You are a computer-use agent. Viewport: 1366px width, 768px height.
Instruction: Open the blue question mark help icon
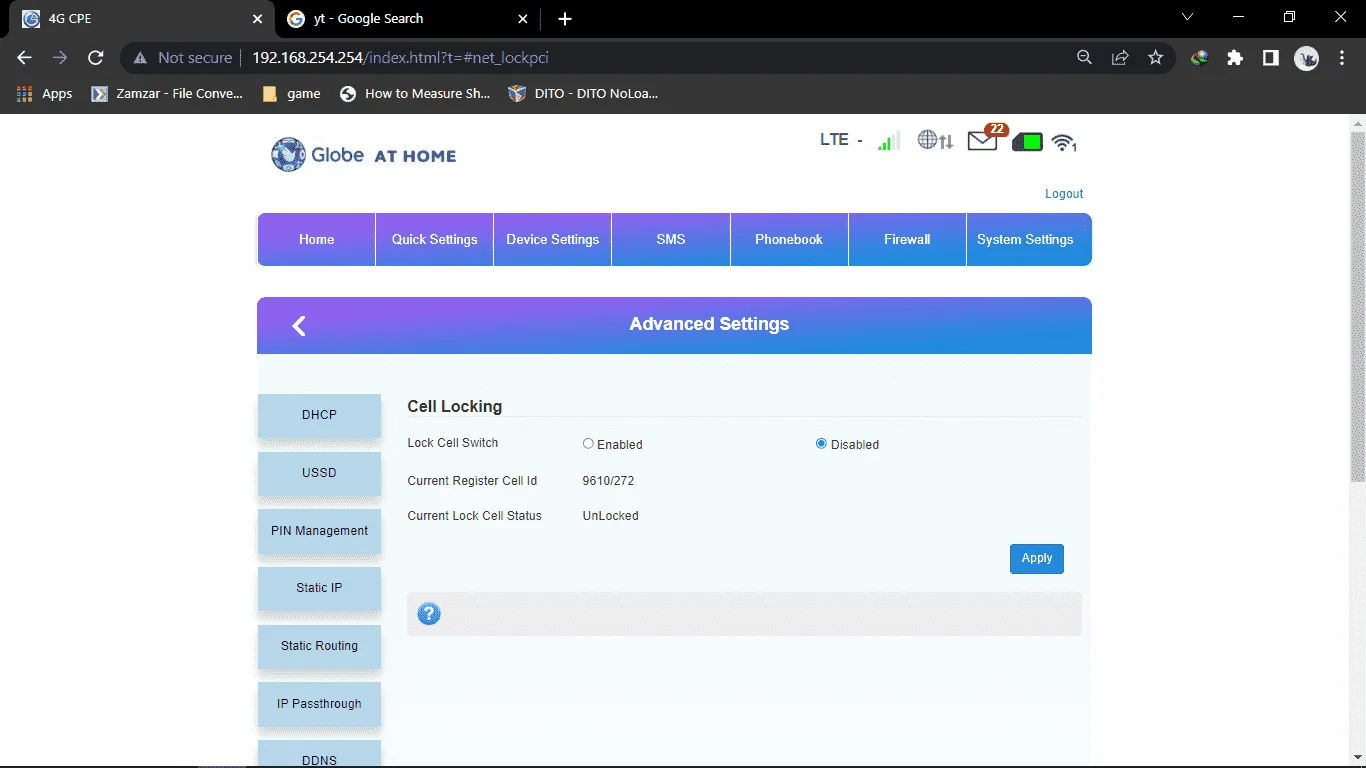429,614
